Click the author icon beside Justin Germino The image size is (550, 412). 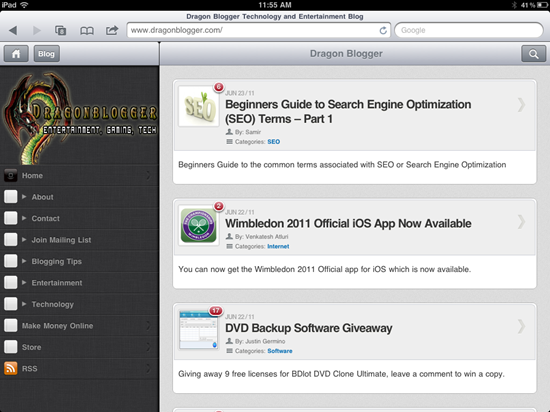pyautogui.click(x=229, y=341)
